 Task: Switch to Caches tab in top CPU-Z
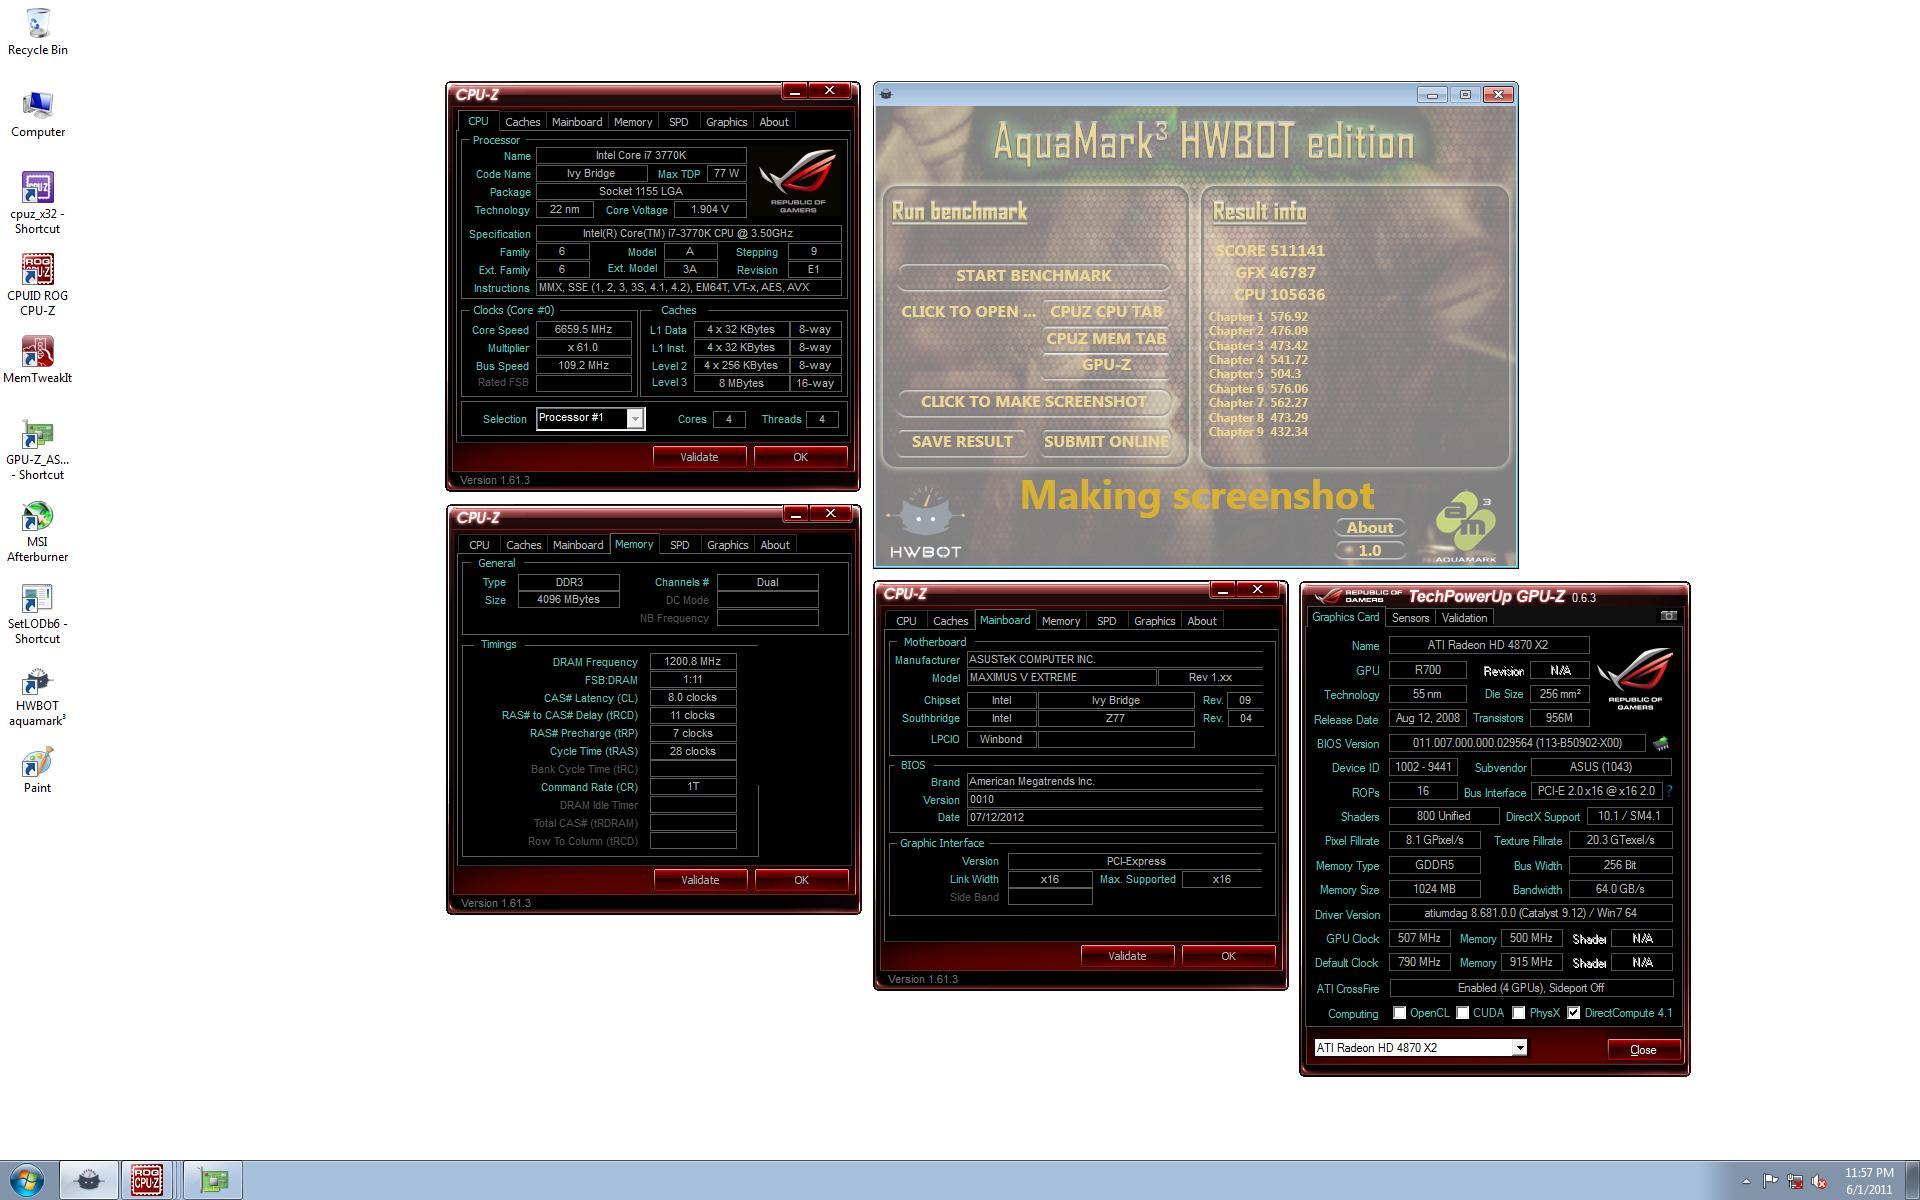click(522, 122)
